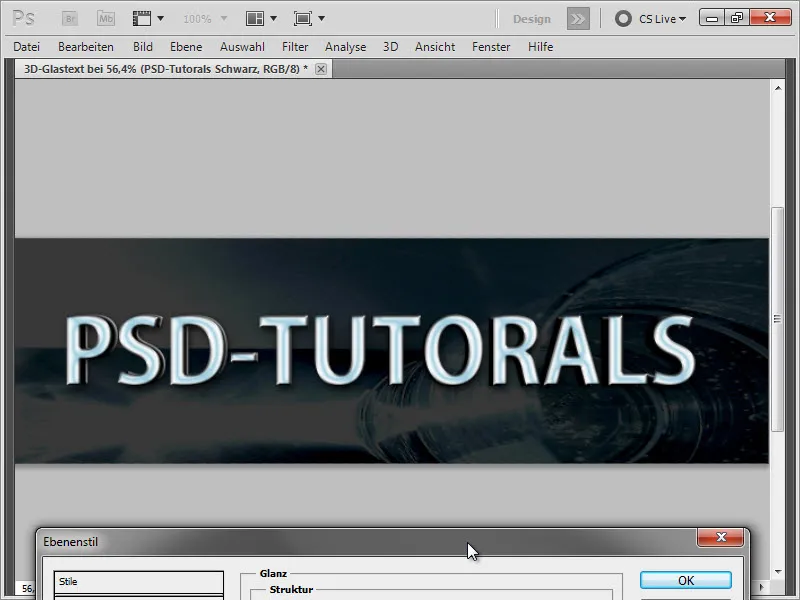Viewport: 800px width, 600px height.
Task: Open the Screen Mode icon
Action: click(x=303, y=19)
